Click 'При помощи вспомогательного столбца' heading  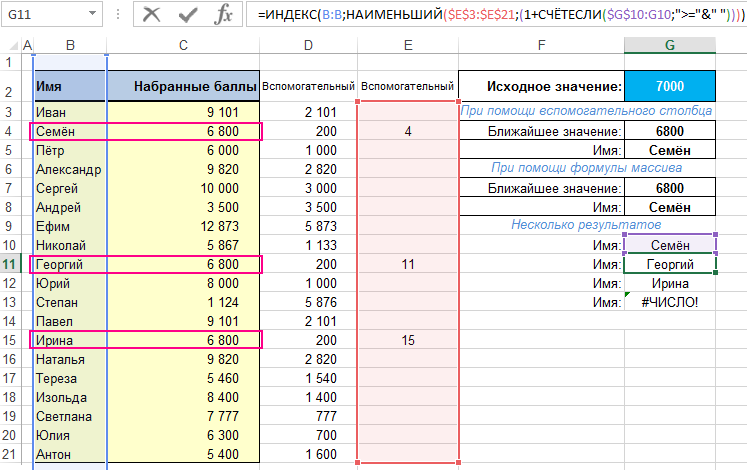[x=586, y=111]
